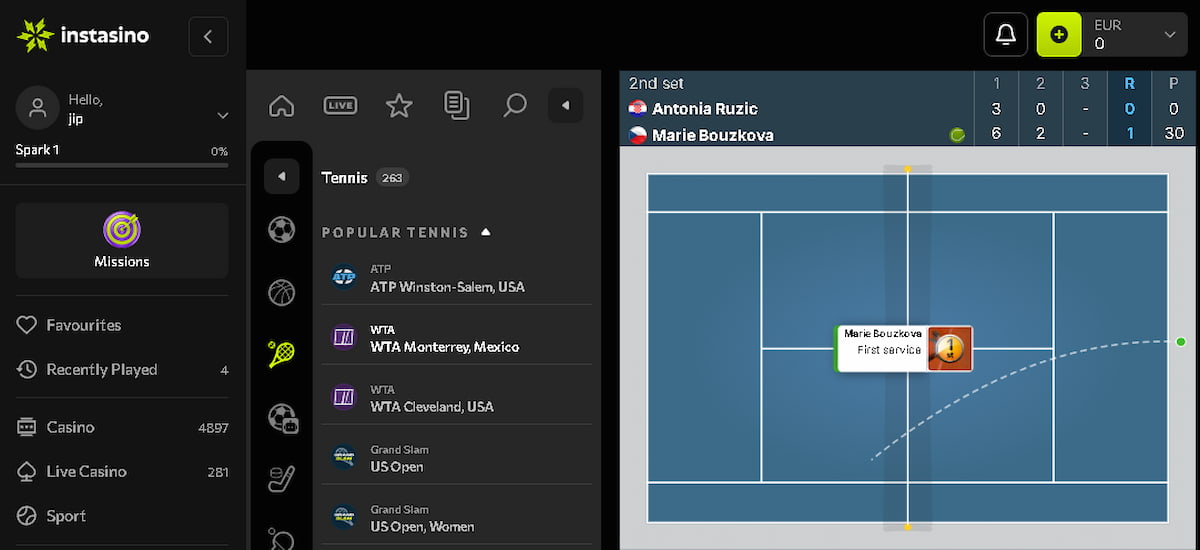
Task: Click the Instasino logo
Action: pos(83,36)
